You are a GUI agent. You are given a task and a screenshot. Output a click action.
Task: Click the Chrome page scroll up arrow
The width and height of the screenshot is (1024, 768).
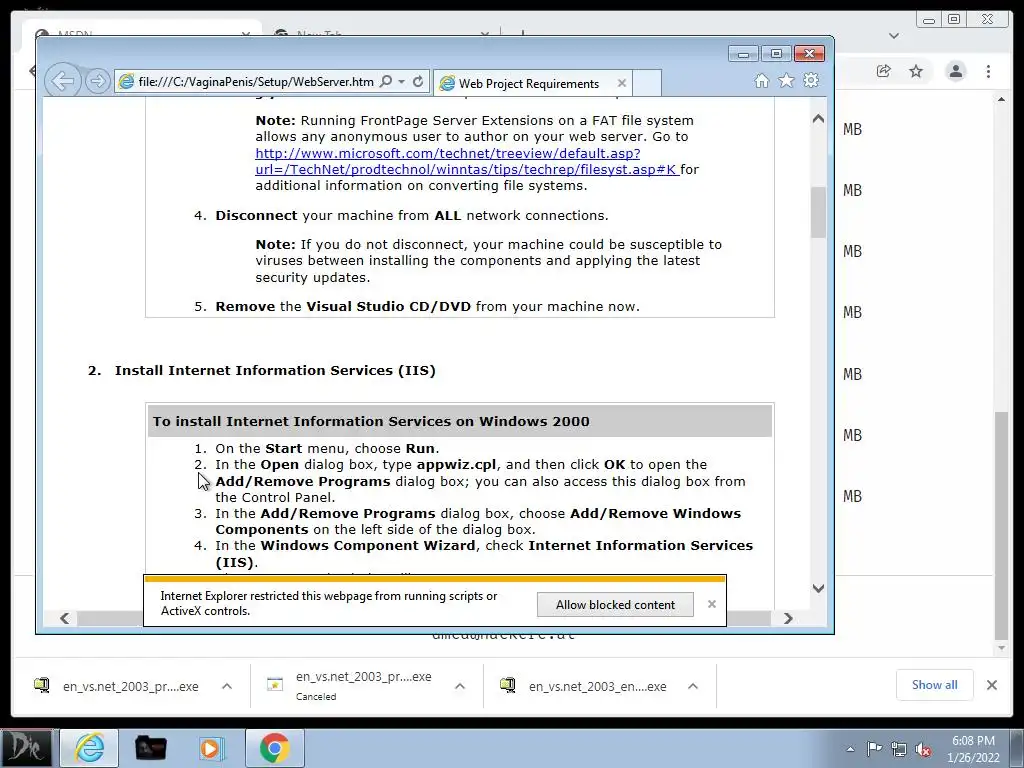pos(1001,99)
